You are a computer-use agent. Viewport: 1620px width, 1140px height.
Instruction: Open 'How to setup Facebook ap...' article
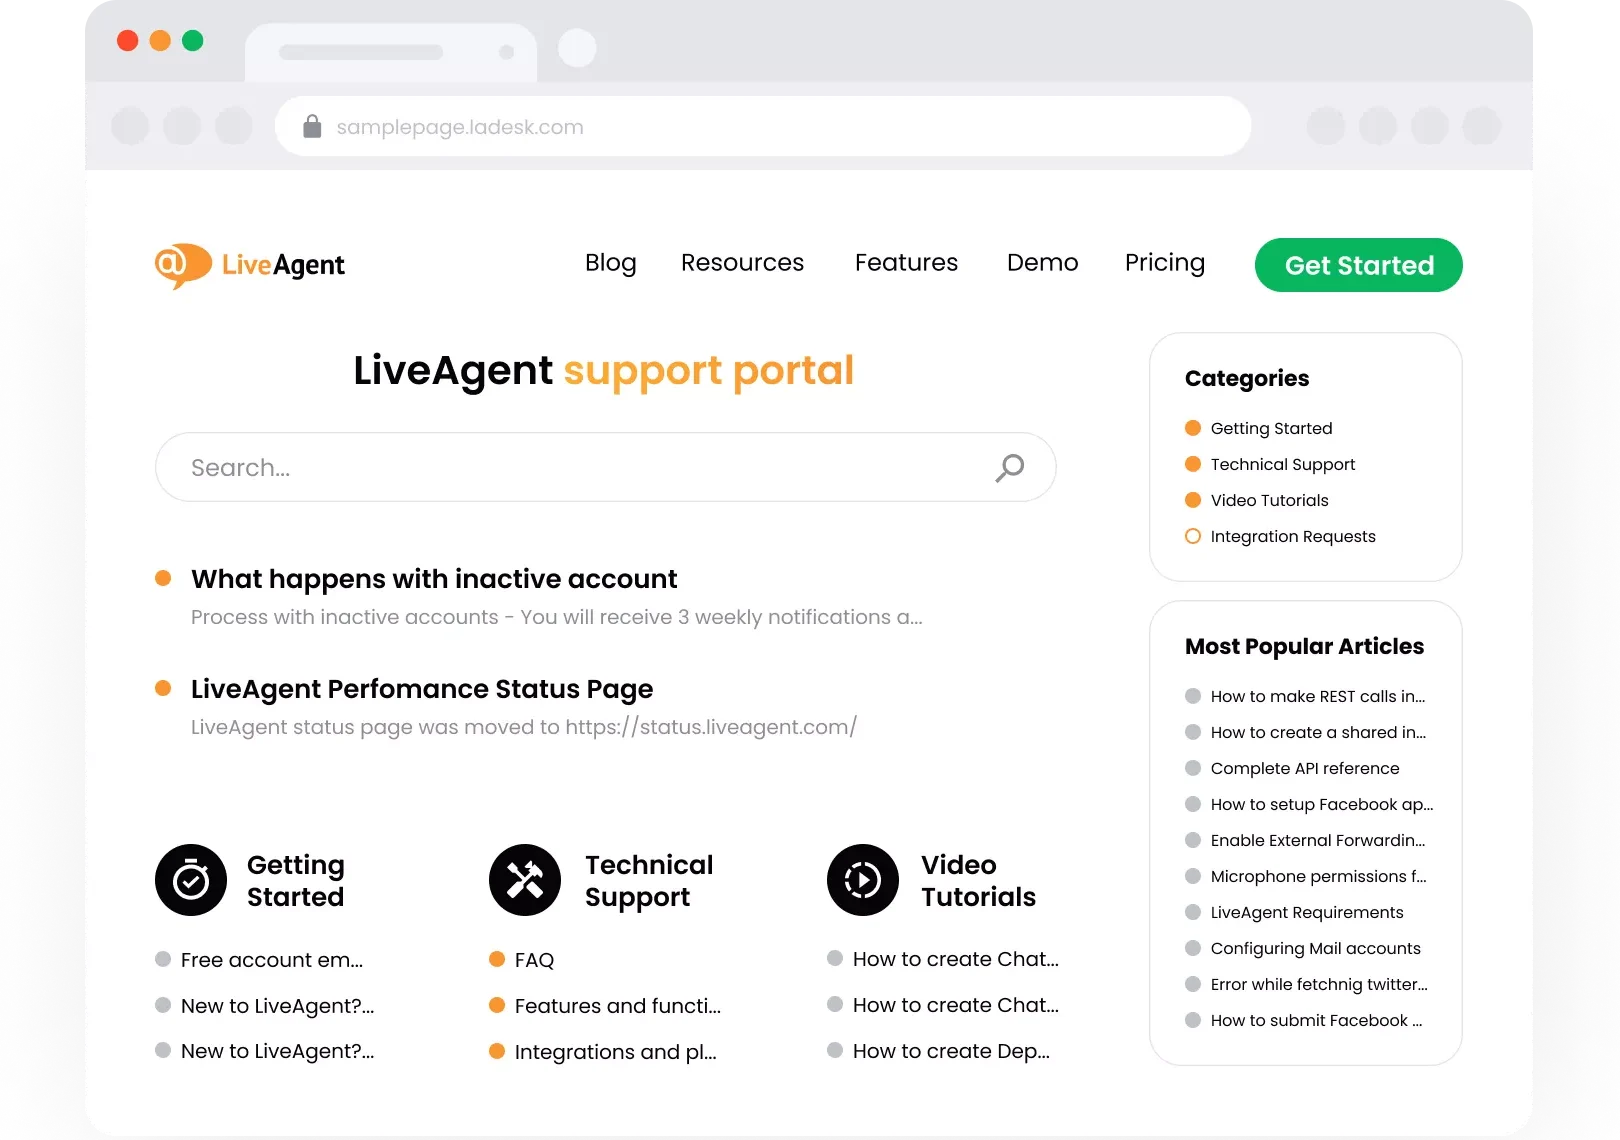[x=1322, y=804]
